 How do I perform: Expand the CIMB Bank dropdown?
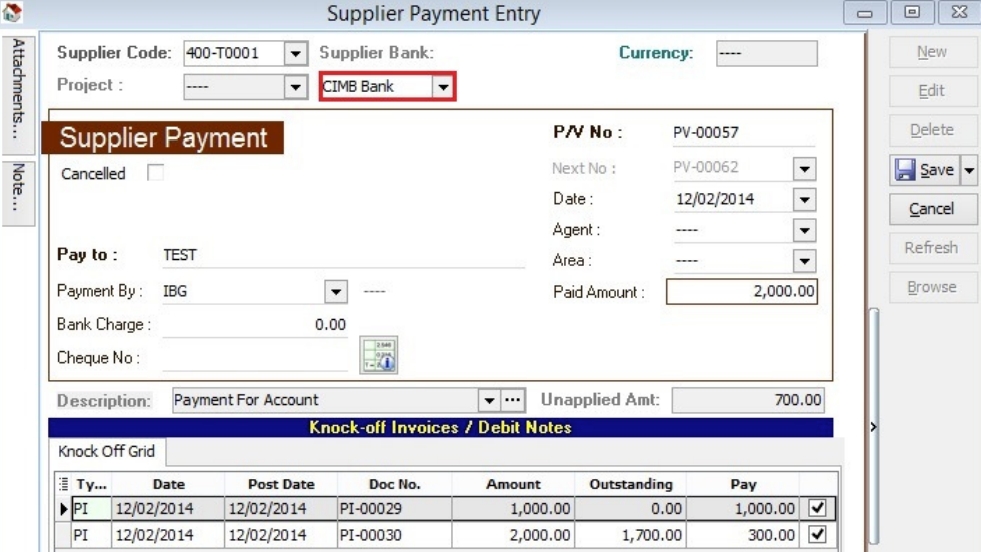click(x=442, y=87)
